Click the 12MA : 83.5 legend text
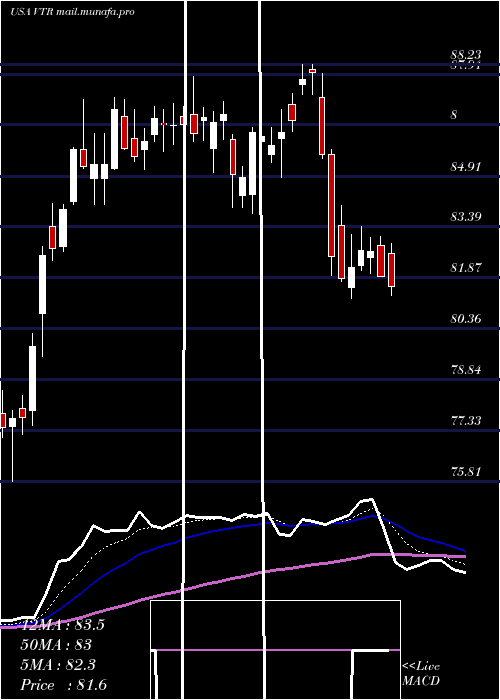This screenshot has width=500, height=700. (63, 625)
